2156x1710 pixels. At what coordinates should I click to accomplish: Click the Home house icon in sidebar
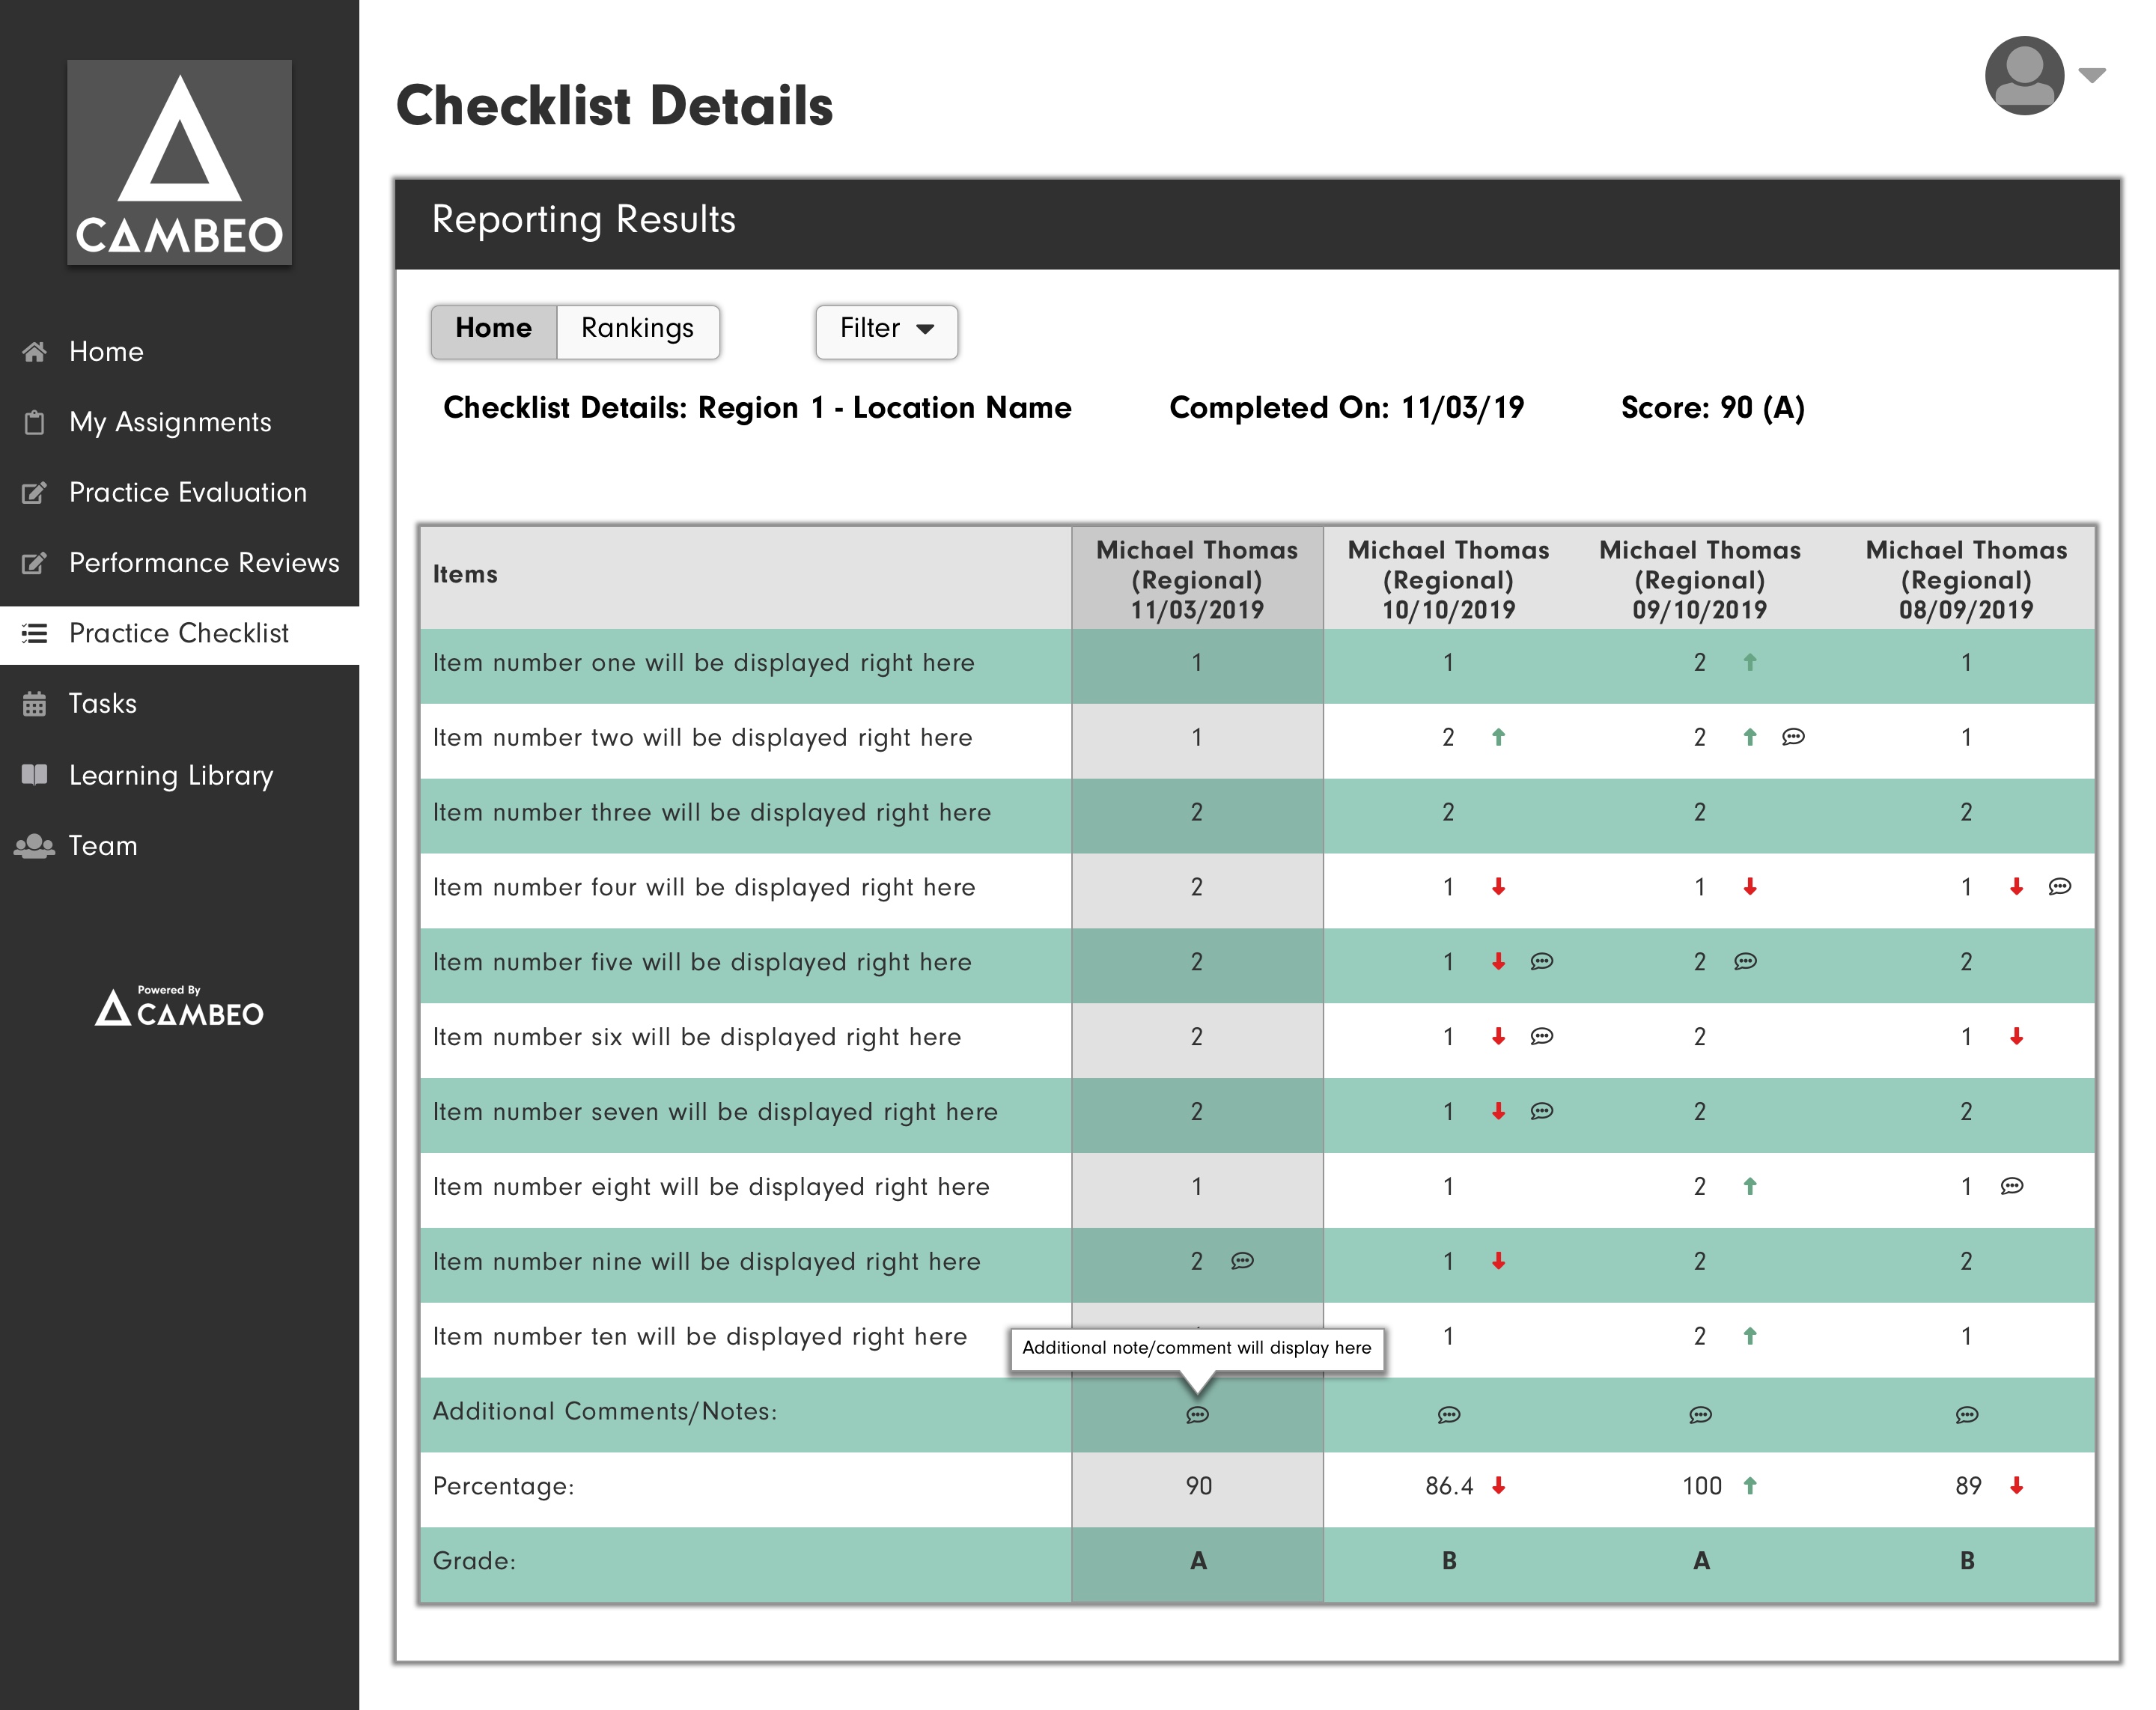(x=34, y=351)
